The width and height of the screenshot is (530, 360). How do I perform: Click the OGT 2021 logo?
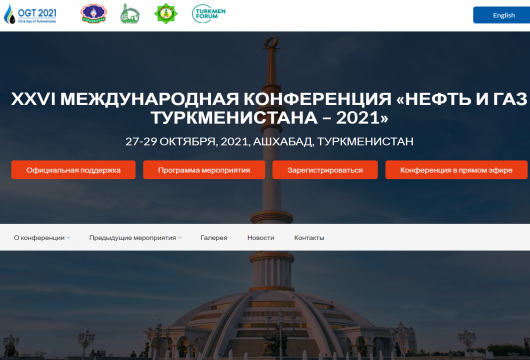[x=30, y=14]
